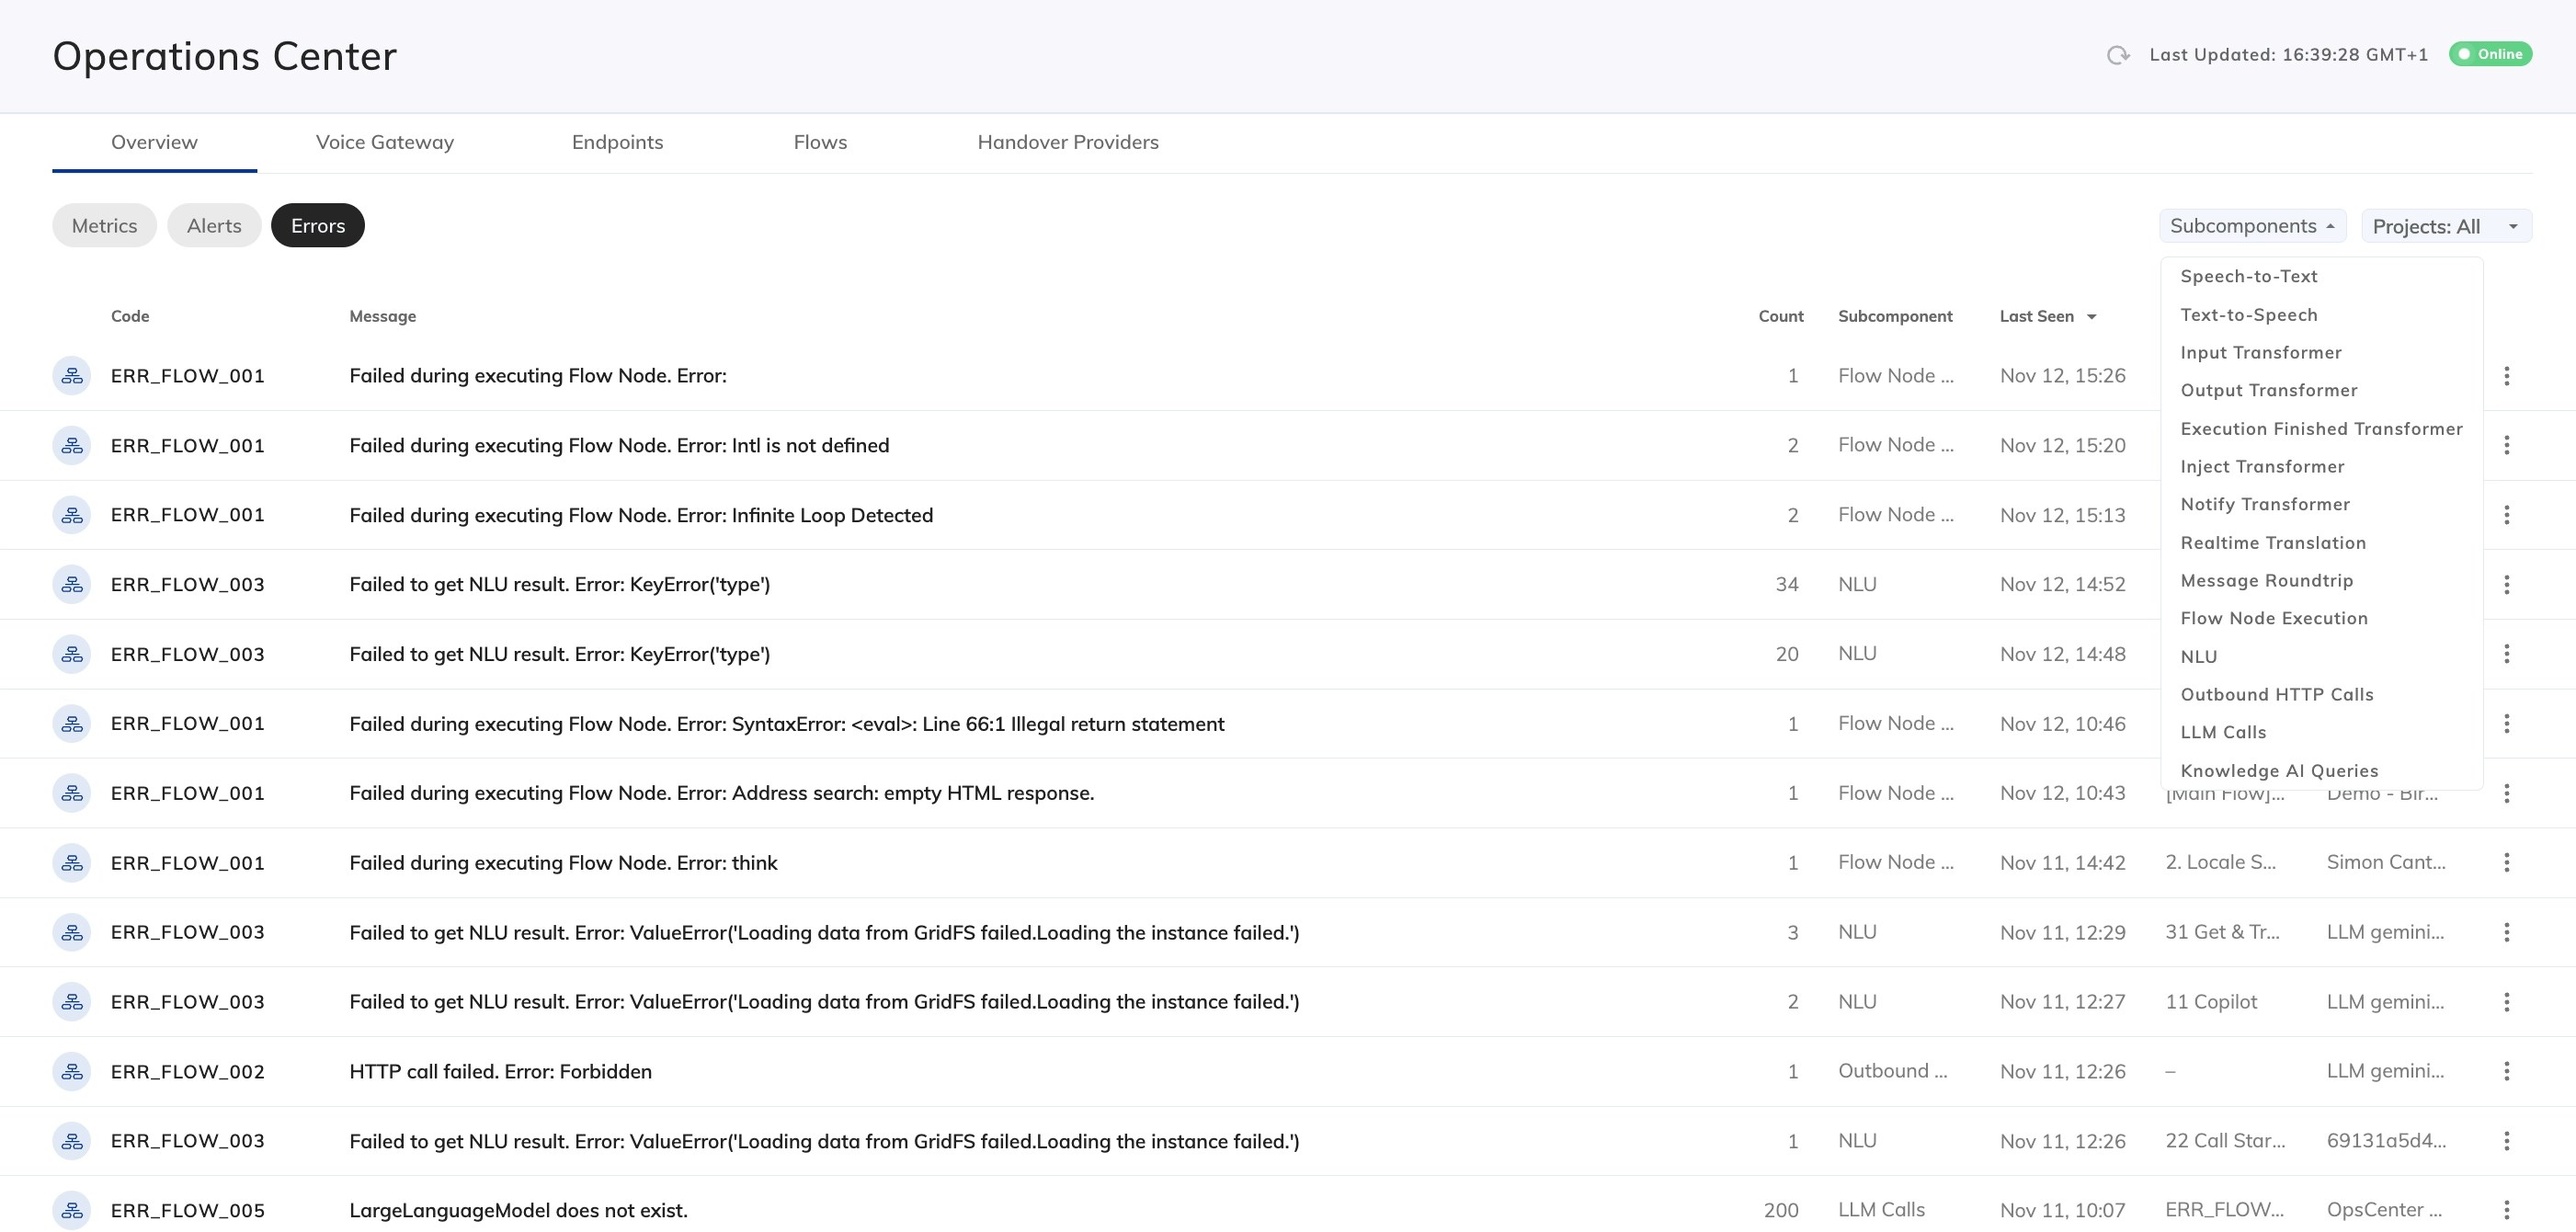The width and height of the screenshot is (2576, 1232).
Task: Switch to the Metrics view pill
Action: [x=104, y=226]
